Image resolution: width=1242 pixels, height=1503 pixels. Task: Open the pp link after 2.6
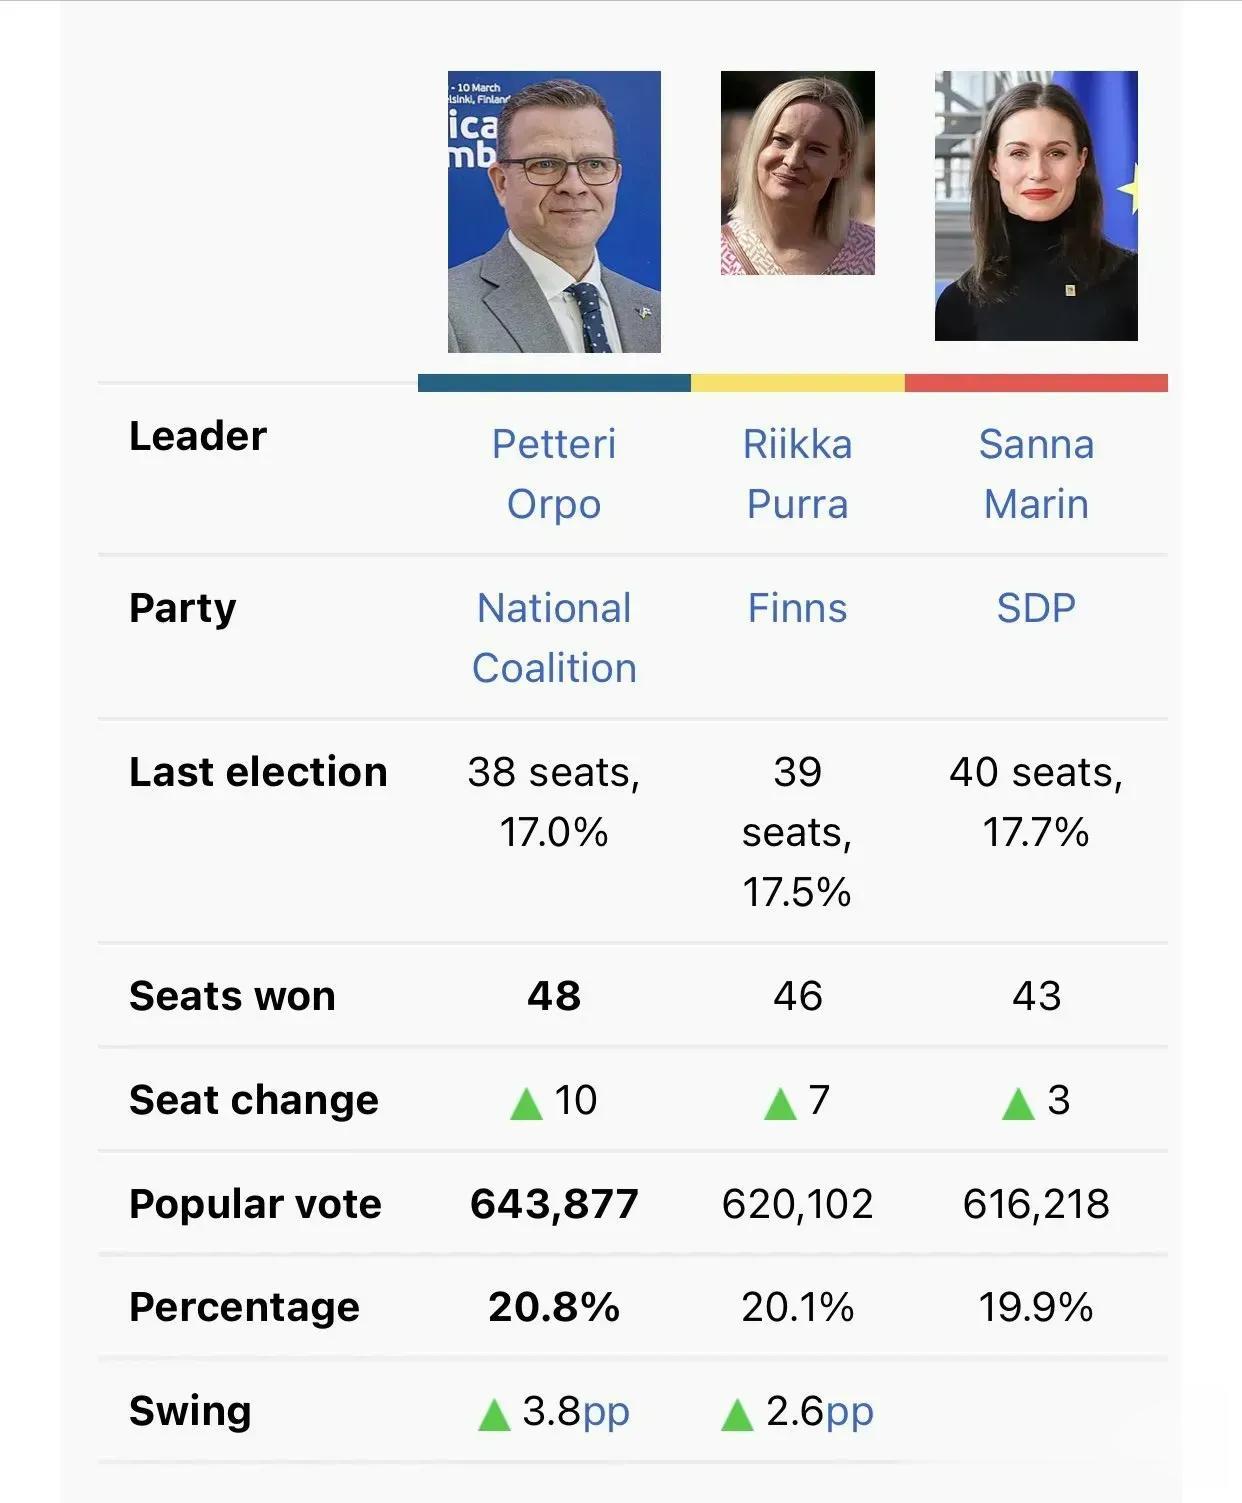tap(850, 1413)
